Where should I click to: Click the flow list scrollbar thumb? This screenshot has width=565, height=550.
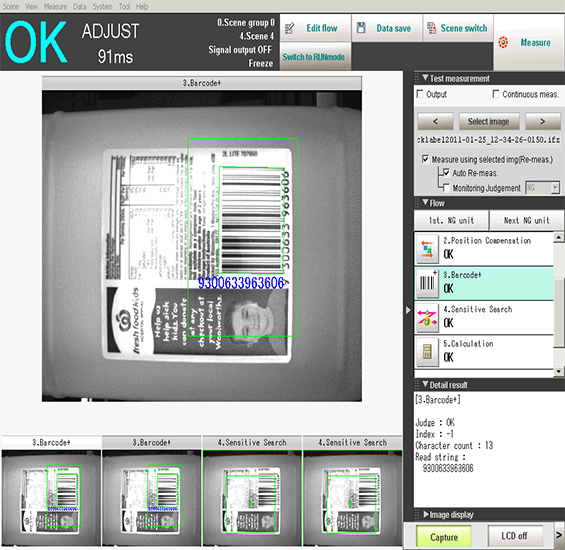[x=559, y=313]
